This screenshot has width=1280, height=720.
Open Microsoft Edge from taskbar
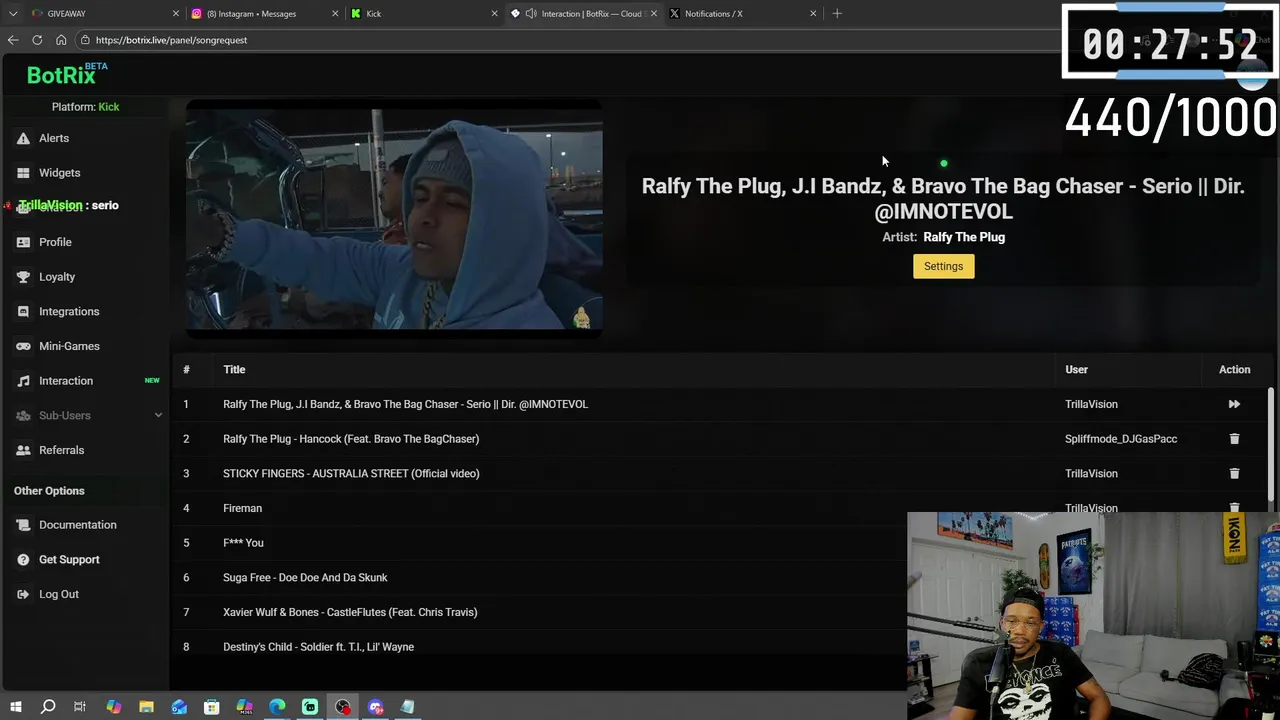pyautogui.click(x=277, y=707)
